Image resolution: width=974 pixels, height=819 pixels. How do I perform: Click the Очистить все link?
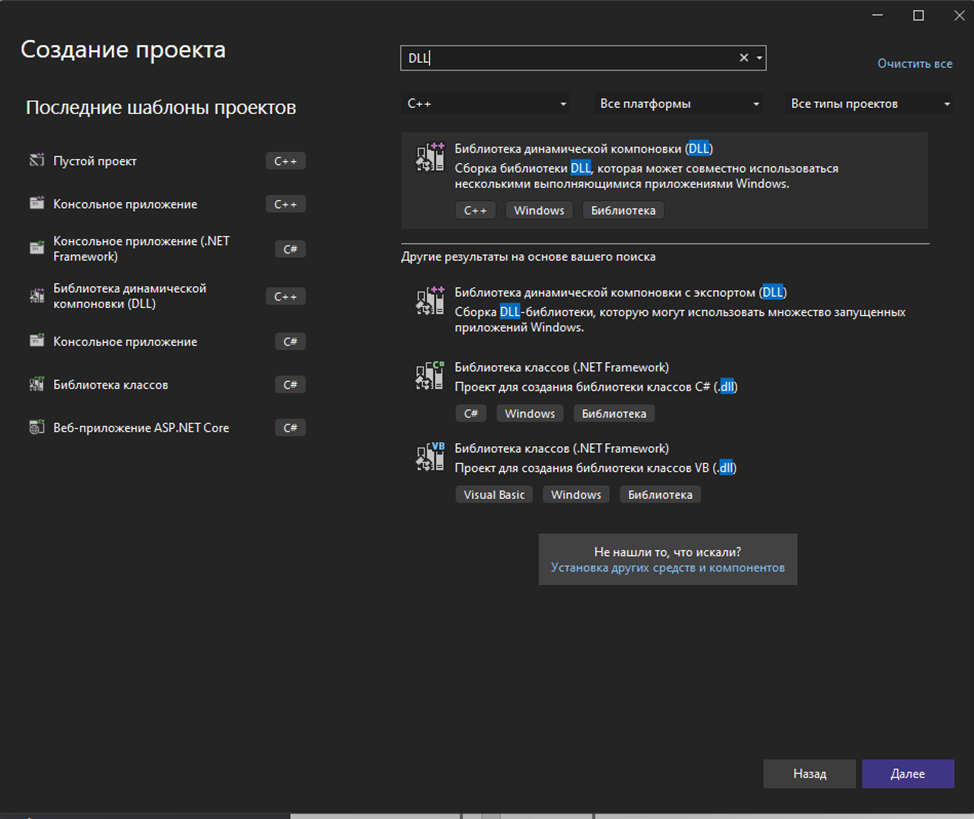(x=914, y=63)
